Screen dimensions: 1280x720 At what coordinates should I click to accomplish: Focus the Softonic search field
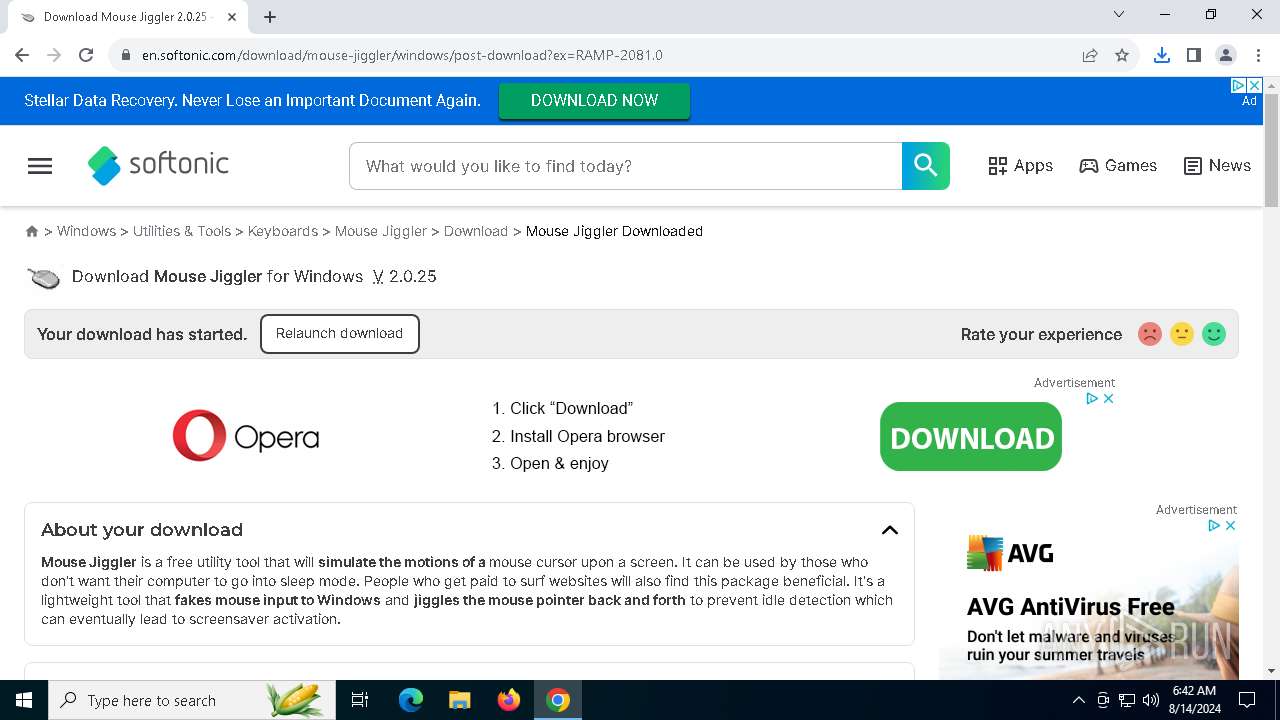click(x=626, y=166)
